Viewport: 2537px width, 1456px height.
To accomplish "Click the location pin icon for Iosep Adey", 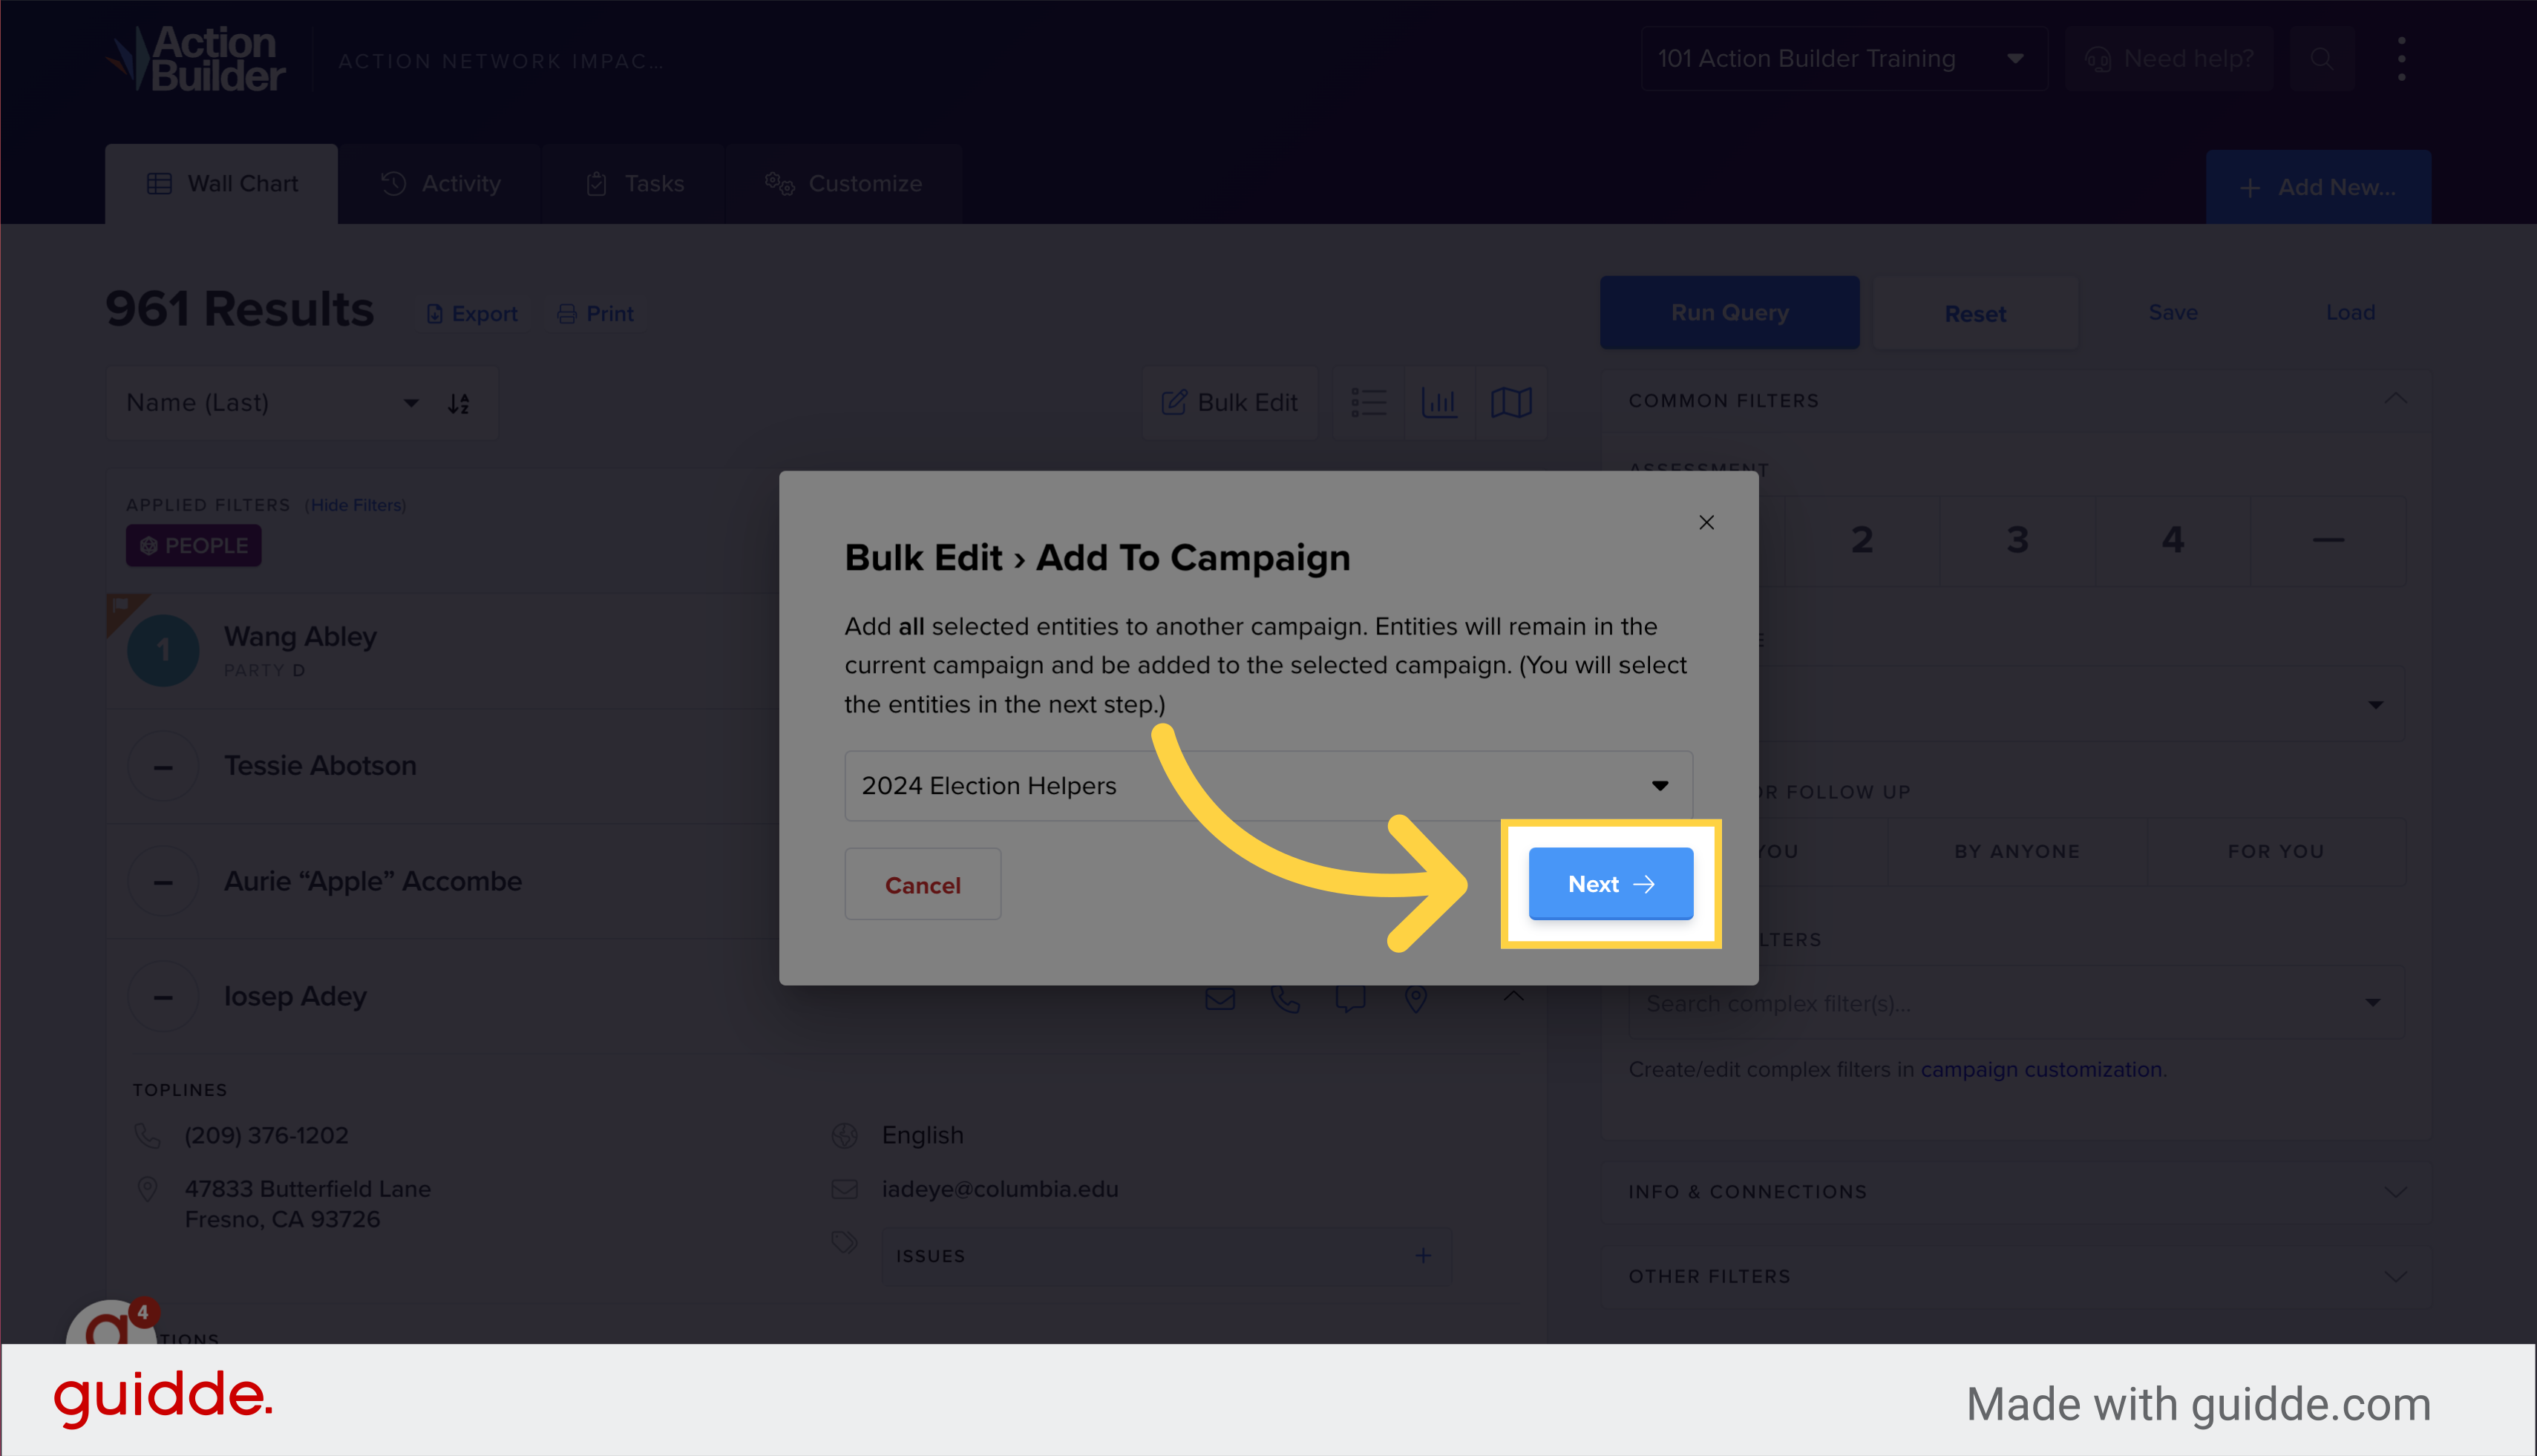I will pyautogui.click(x=1416, y=997).
